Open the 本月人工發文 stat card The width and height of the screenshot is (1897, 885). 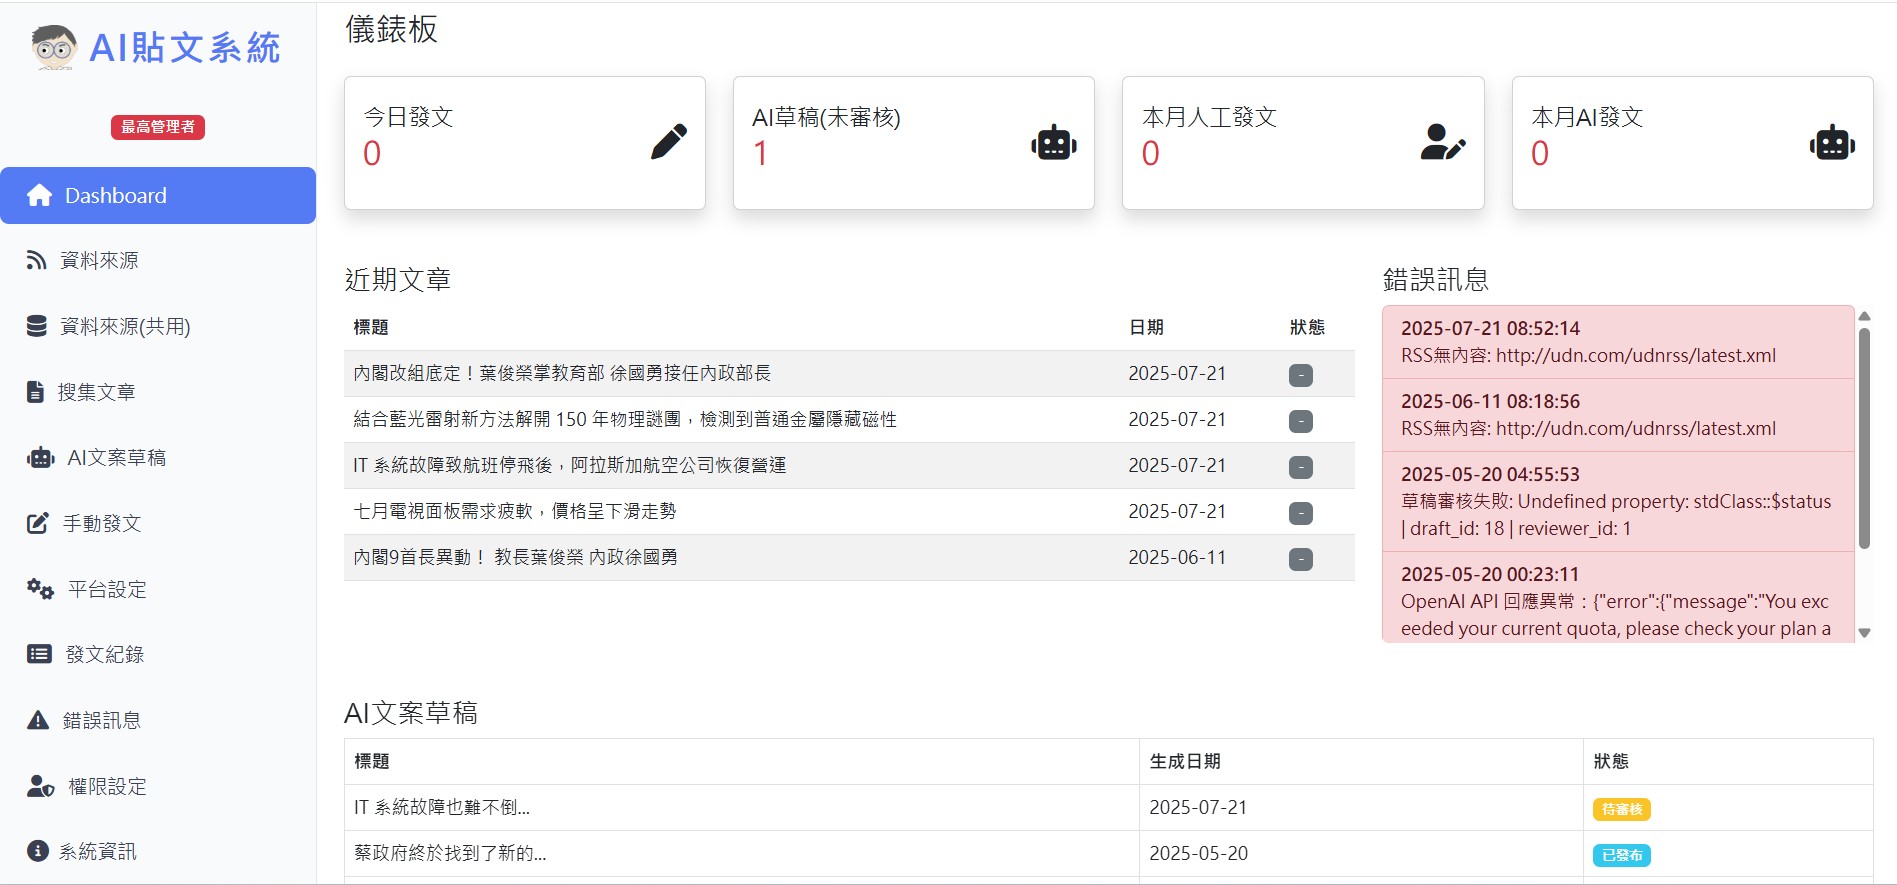[1303, 143]
